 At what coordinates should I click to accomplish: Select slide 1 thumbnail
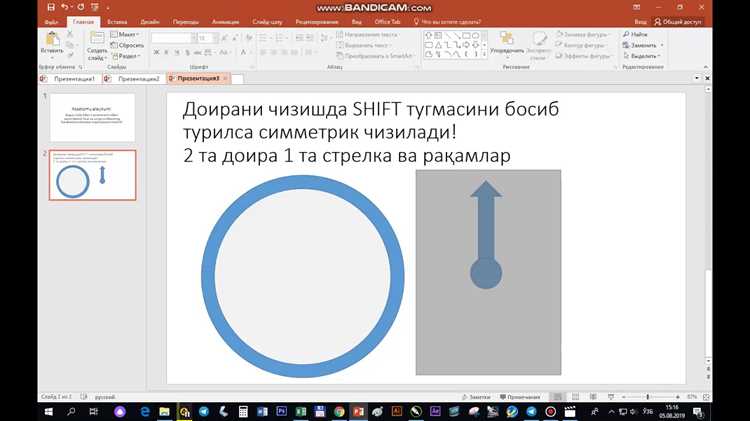click(x=92, y=117)
